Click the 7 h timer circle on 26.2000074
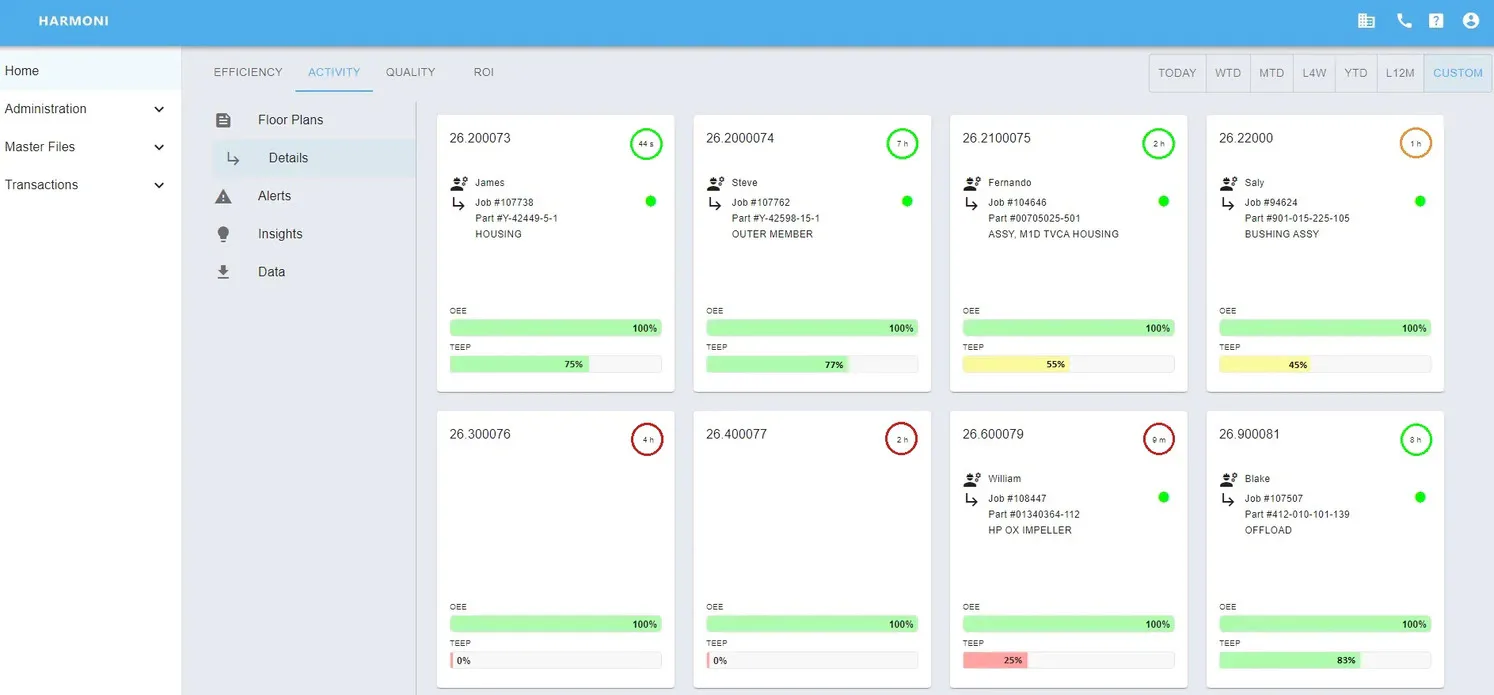 click(x=902, y=144)
